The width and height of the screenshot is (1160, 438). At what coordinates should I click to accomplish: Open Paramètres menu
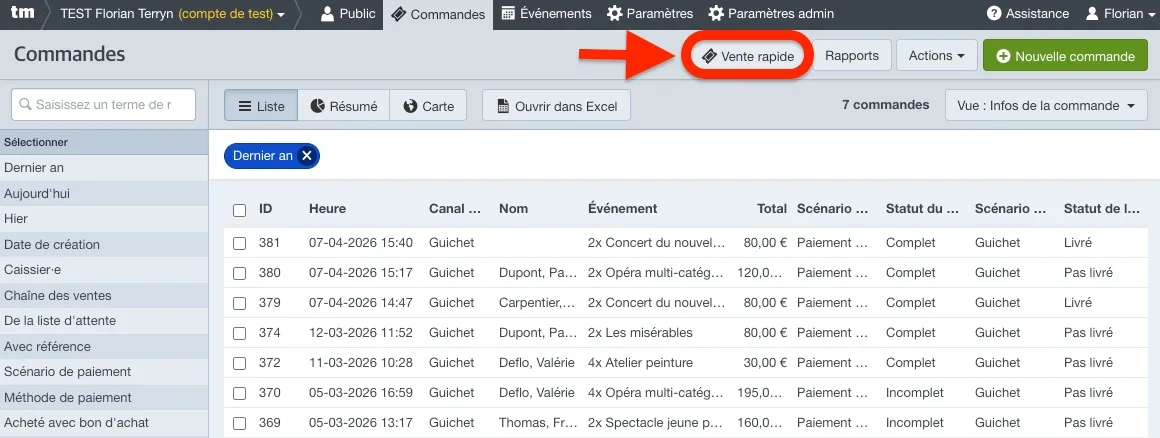coord(650,14)
